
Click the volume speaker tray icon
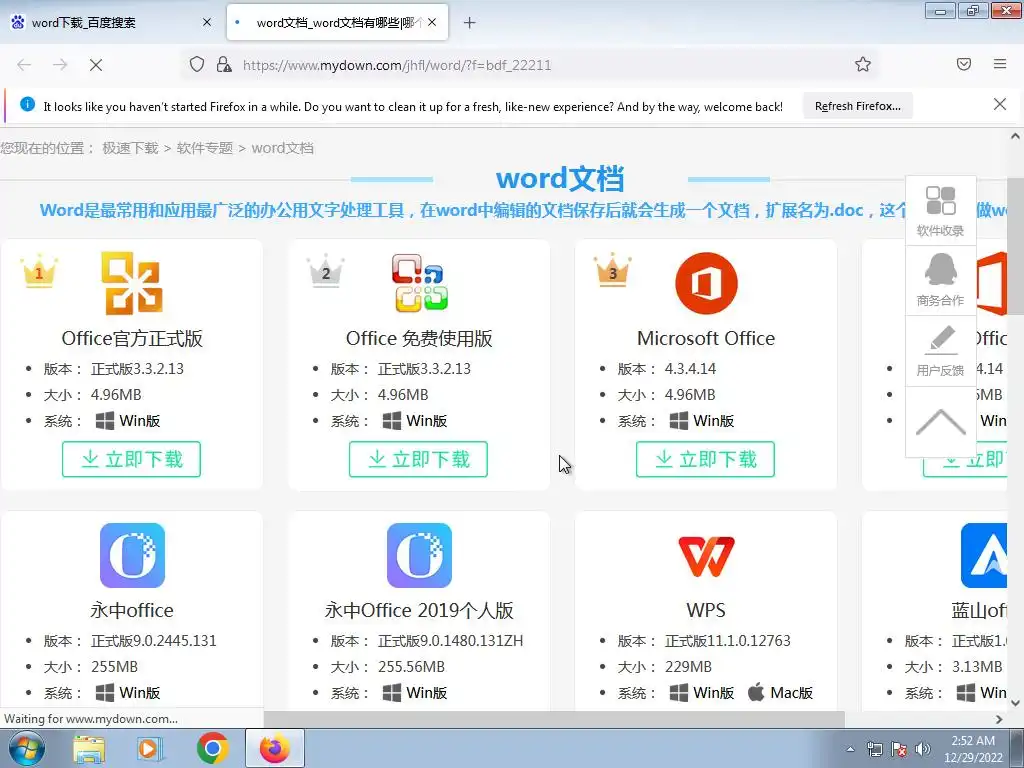click(923, 749)
